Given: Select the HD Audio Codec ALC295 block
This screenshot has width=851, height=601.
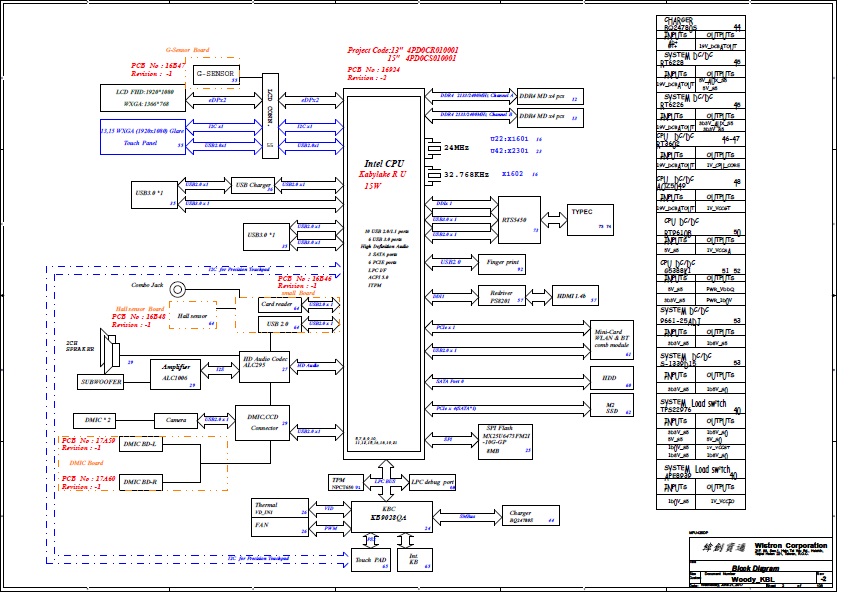Looking at the screenshot, I should [264, 367].
